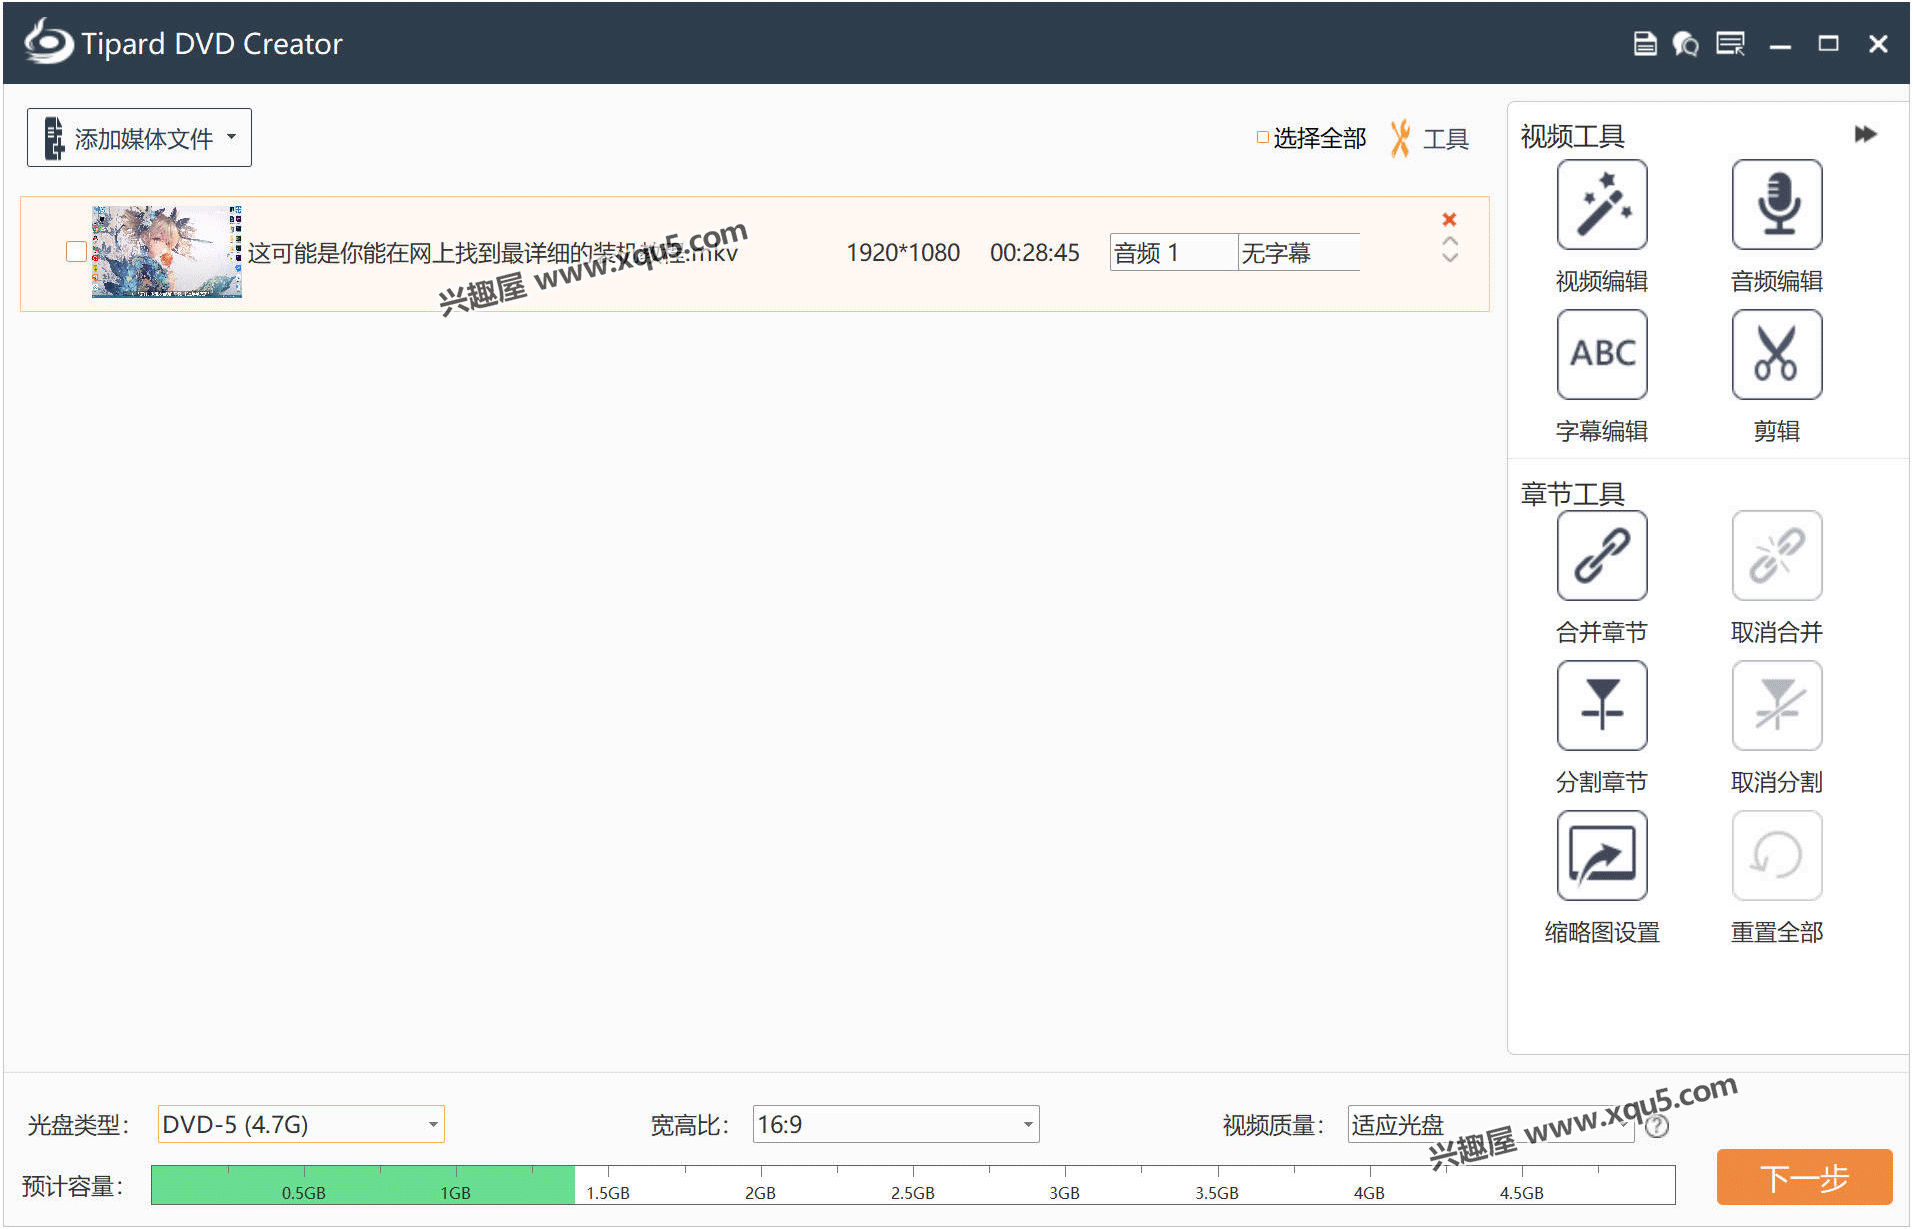Open the Video Edit (视频编辑) tool
The width and height of the screenshot is (1913, 1229).
coord(1601,205)
